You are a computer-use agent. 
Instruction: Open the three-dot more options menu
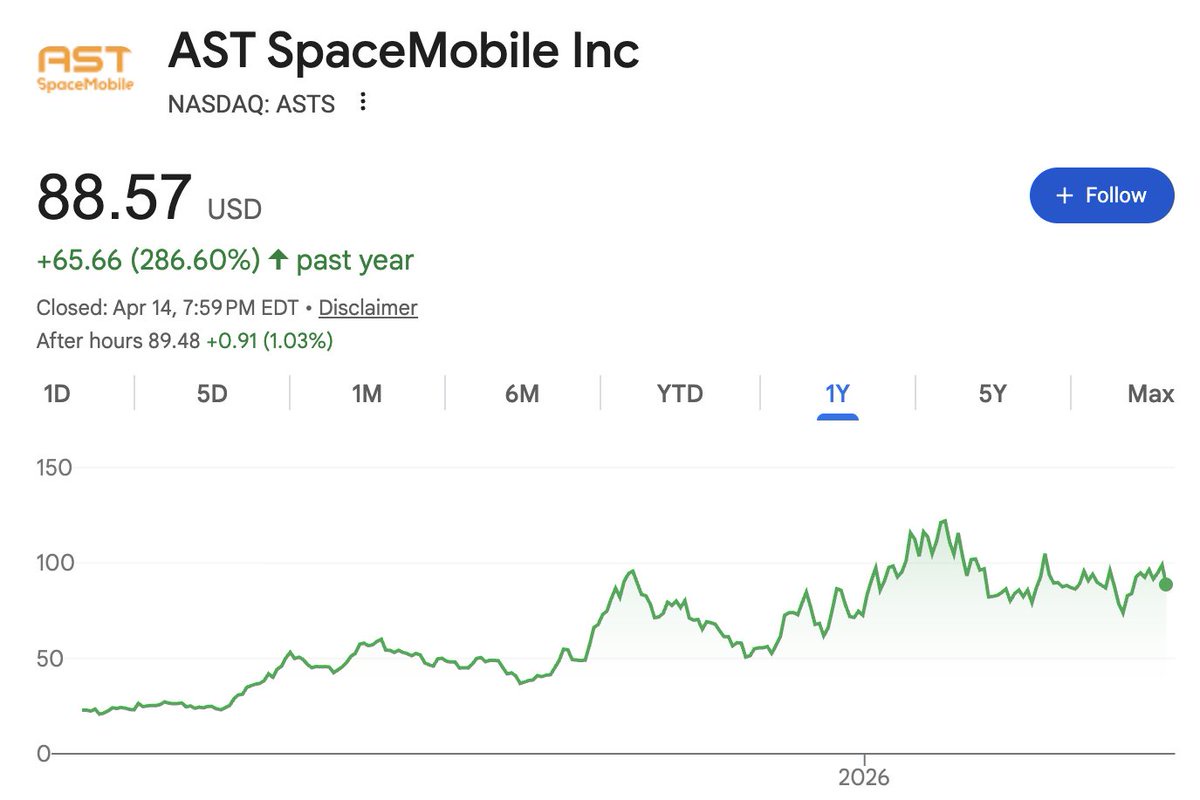point(363,102)
